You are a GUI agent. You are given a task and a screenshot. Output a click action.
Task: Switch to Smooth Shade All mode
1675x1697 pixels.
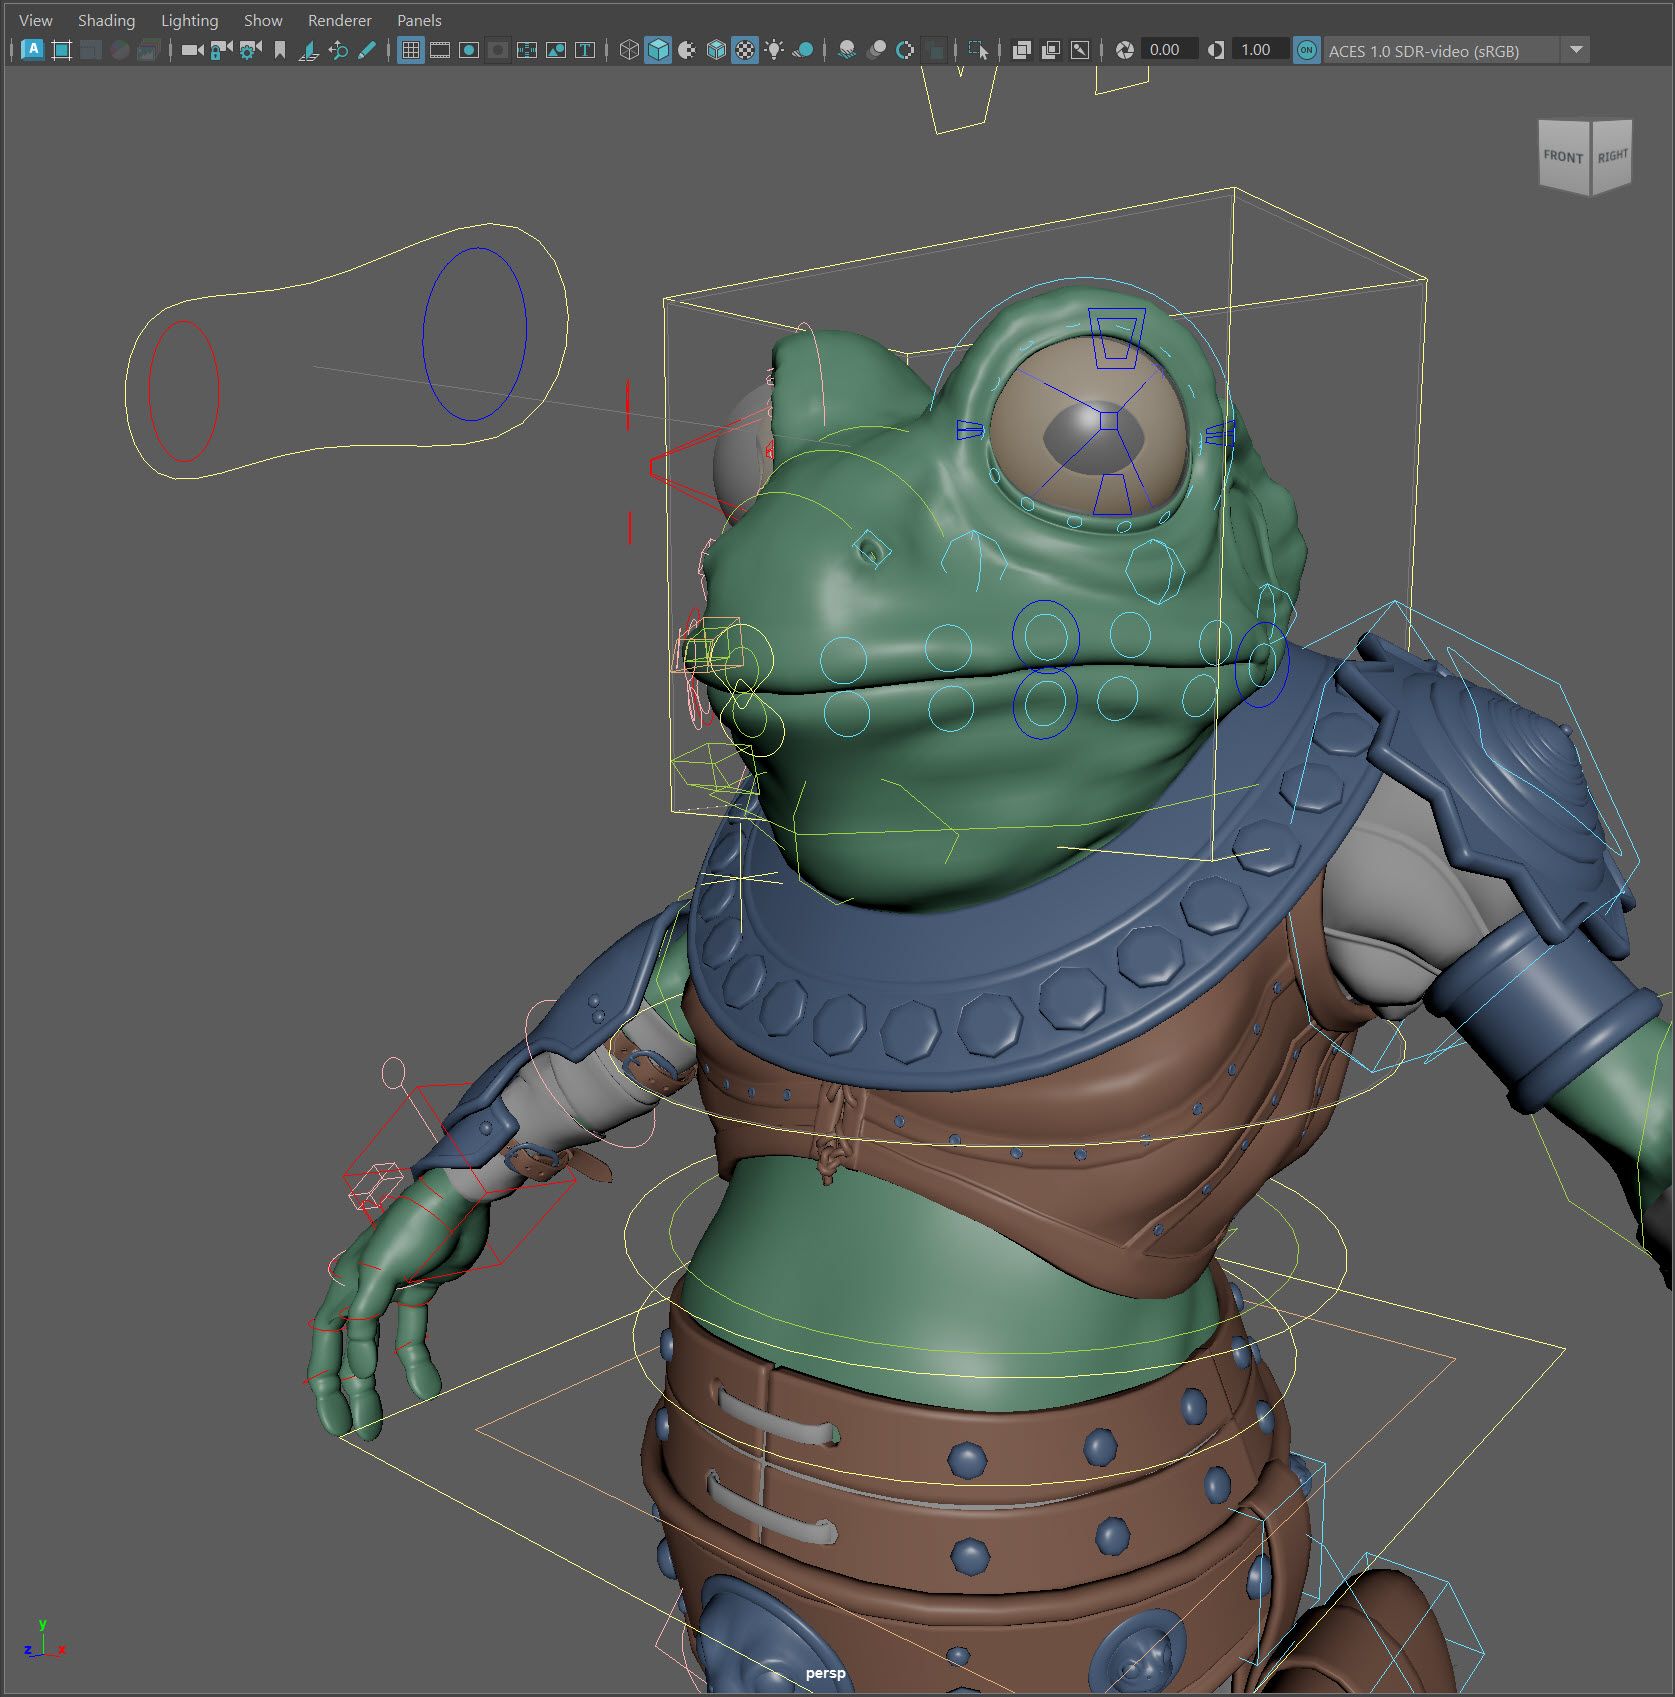(x=658, y=49)
